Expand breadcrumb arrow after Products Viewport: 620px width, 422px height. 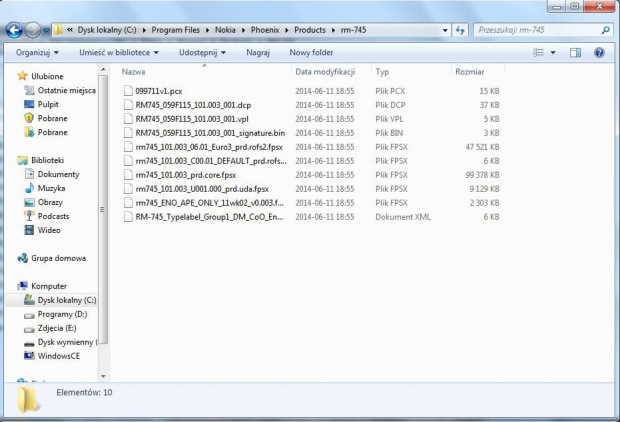click(333, 30)
